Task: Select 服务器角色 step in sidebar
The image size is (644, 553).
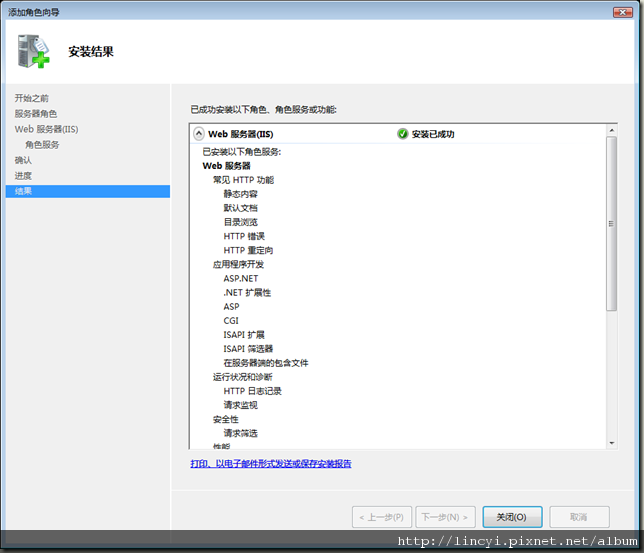Action: click(36, 113)
